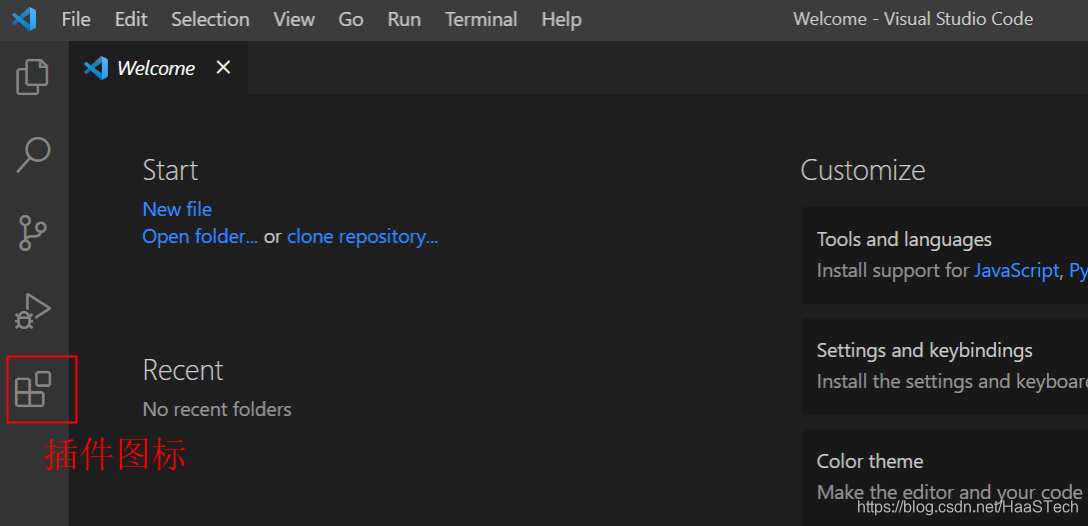This screenshot has width=1088, height=526.
Task: Open the Terminal menu
Action: (481, 19)
